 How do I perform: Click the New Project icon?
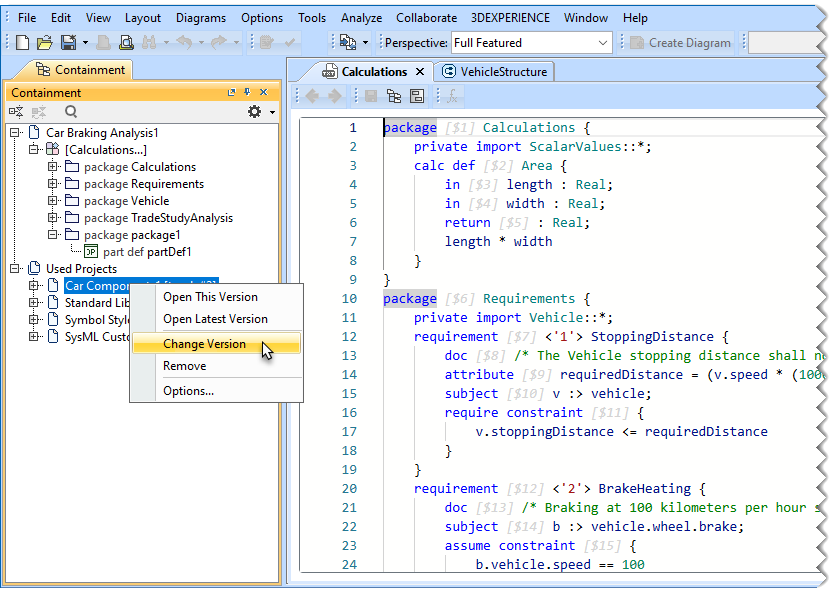(23, 42)
